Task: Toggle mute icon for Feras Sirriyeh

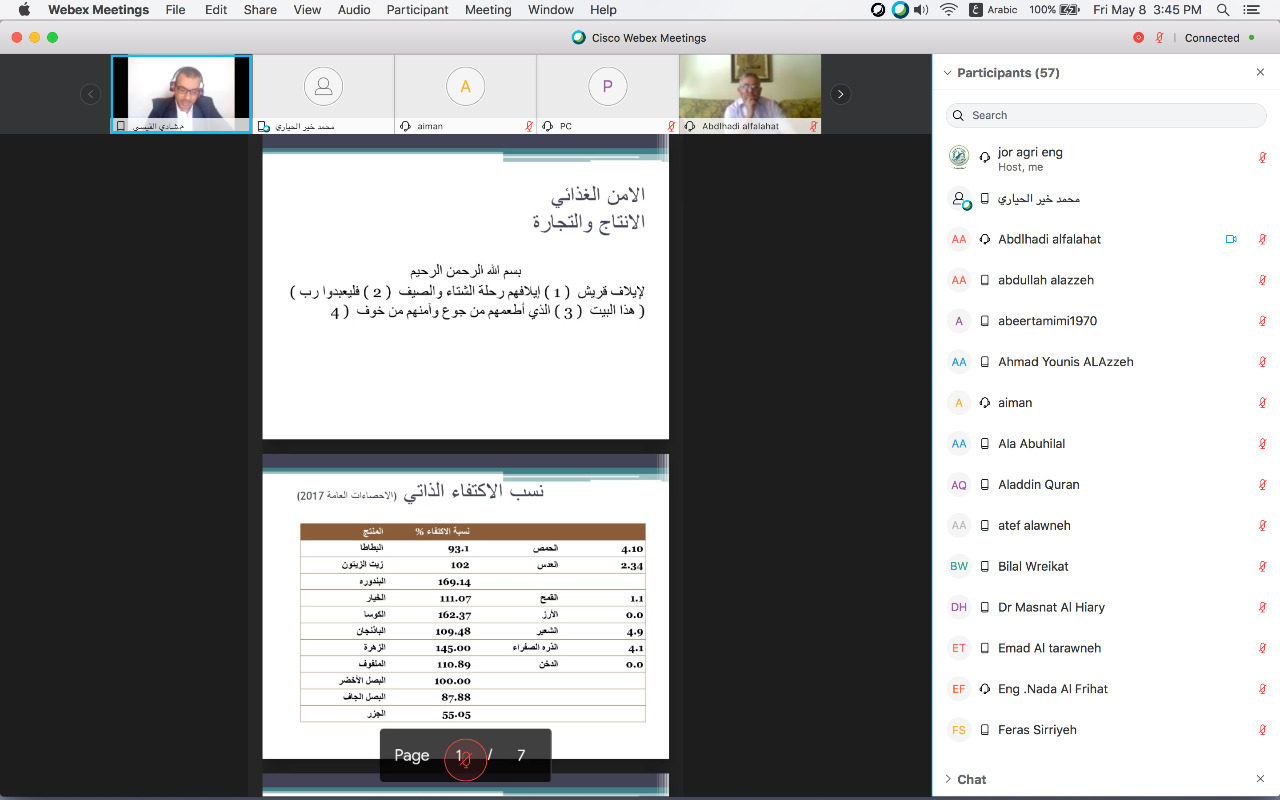Action: click(x=1262, y=730)
